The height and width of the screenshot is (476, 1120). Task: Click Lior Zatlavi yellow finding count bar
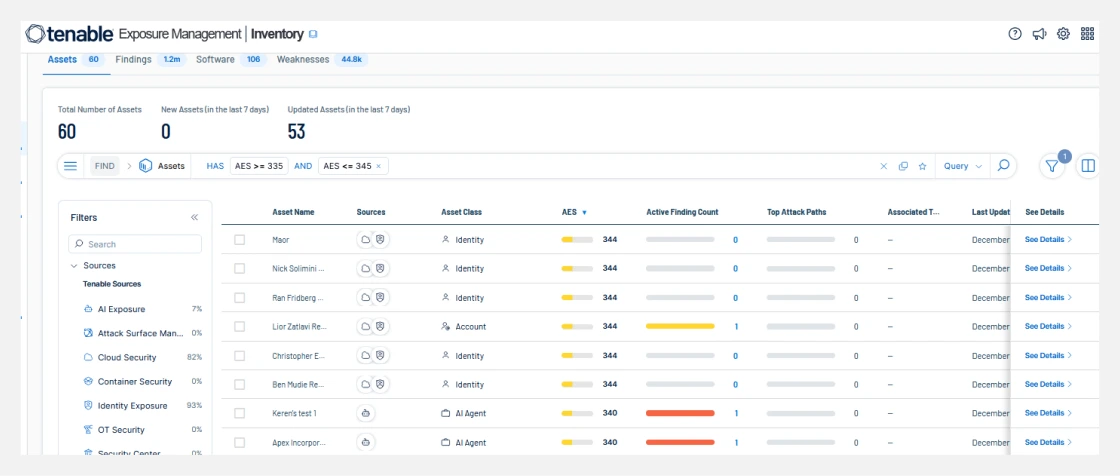point(680,326)
